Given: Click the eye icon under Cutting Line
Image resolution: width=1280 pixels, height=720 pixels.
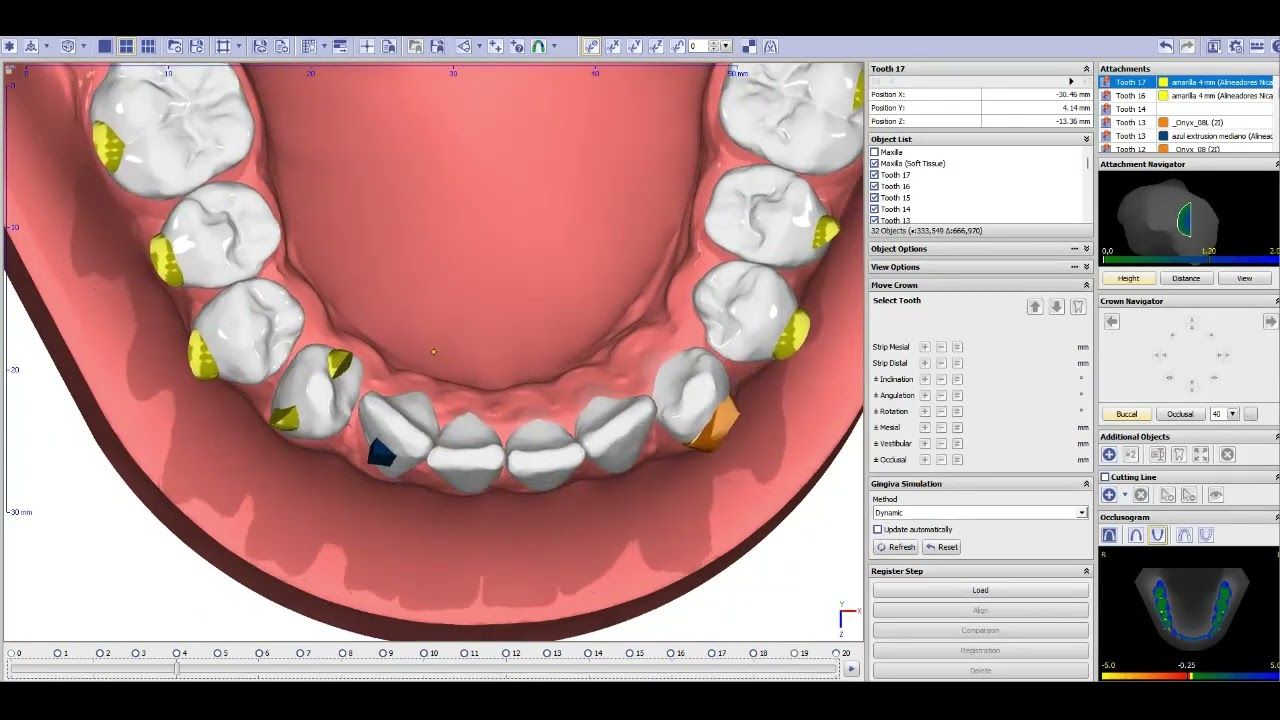Looking at the screenshot, I should coord(1215,495).
